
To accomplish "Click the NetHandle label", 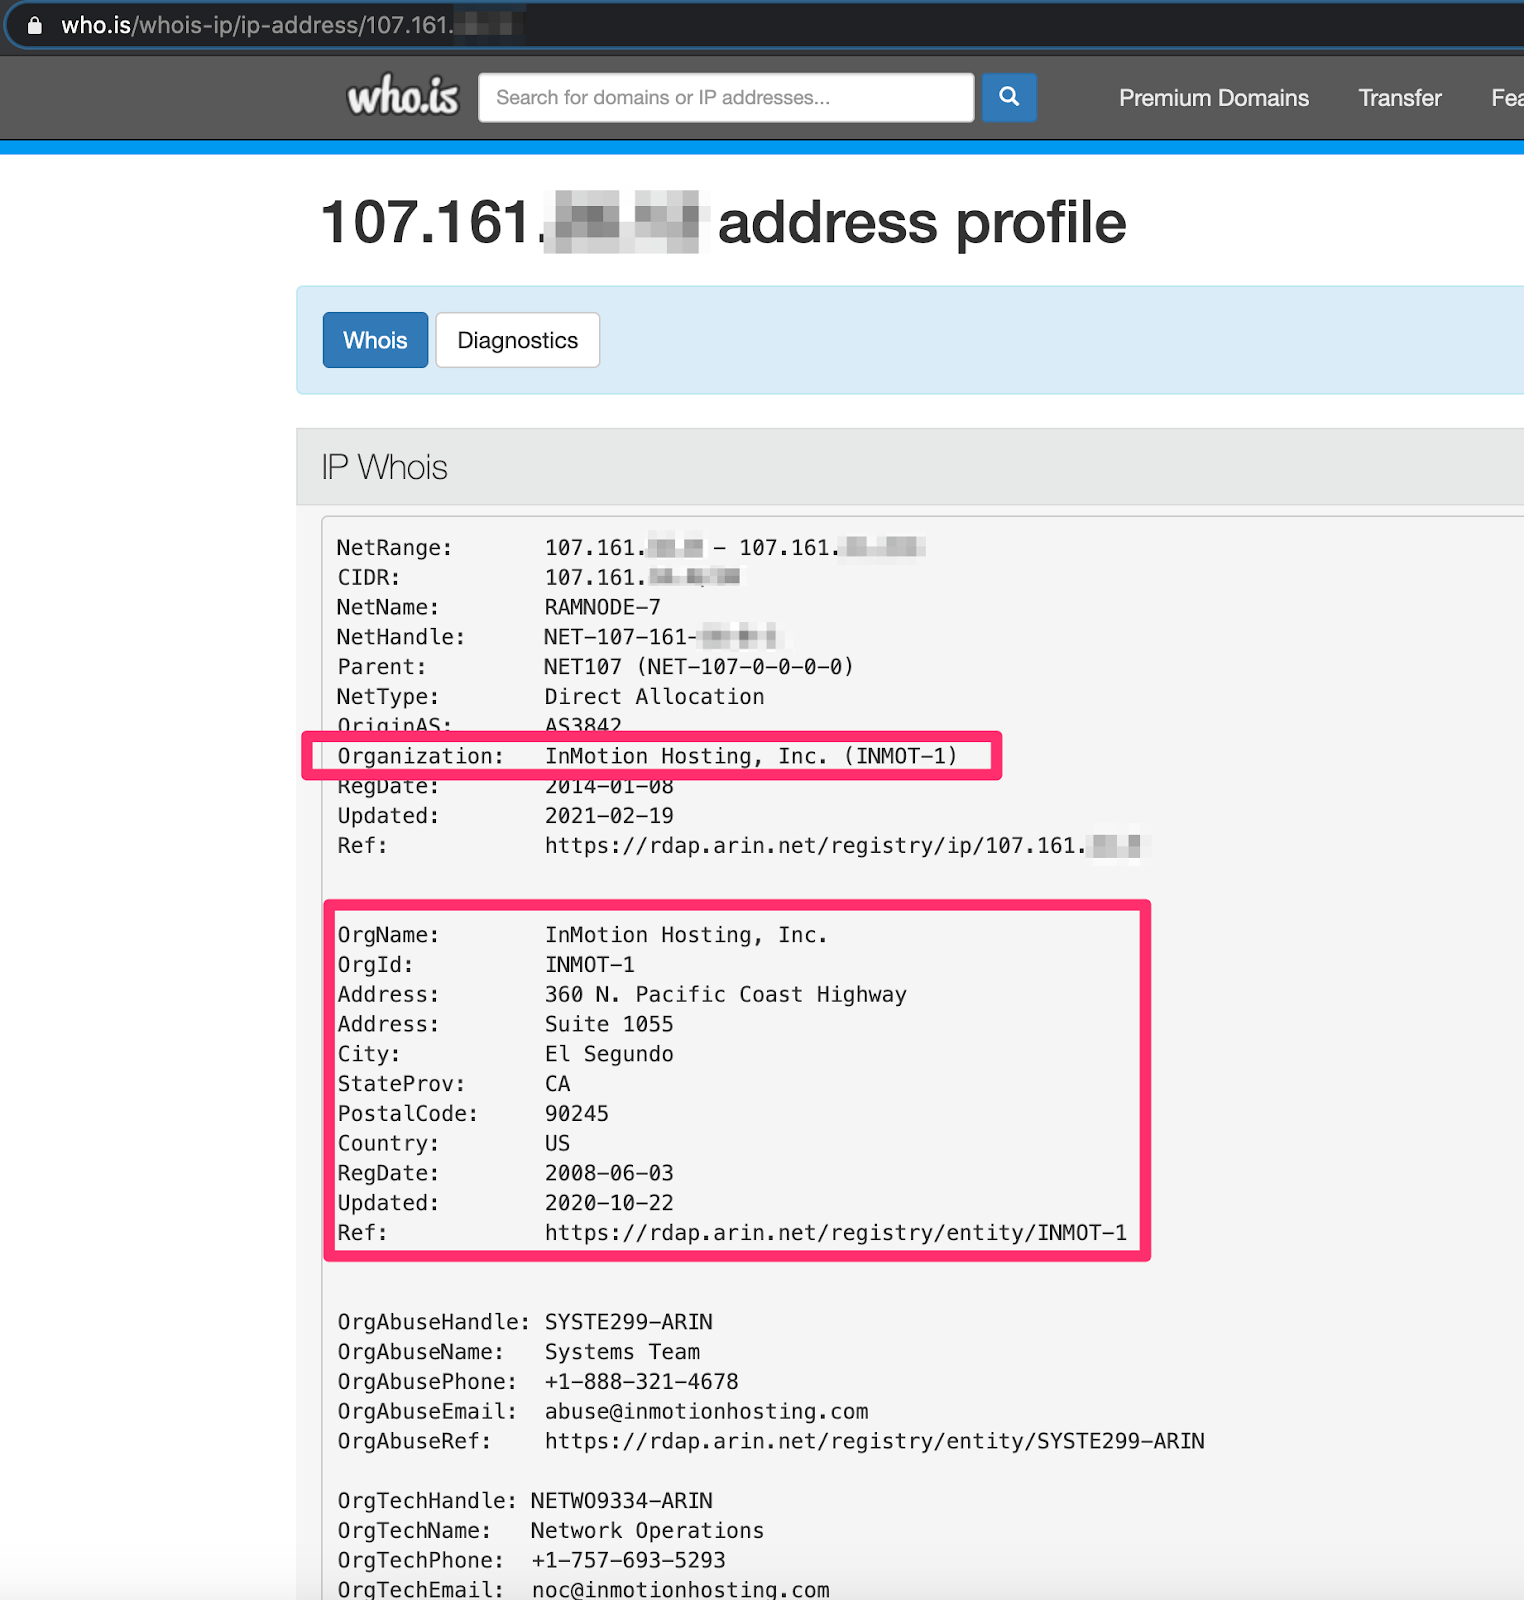I will point(401,637).
